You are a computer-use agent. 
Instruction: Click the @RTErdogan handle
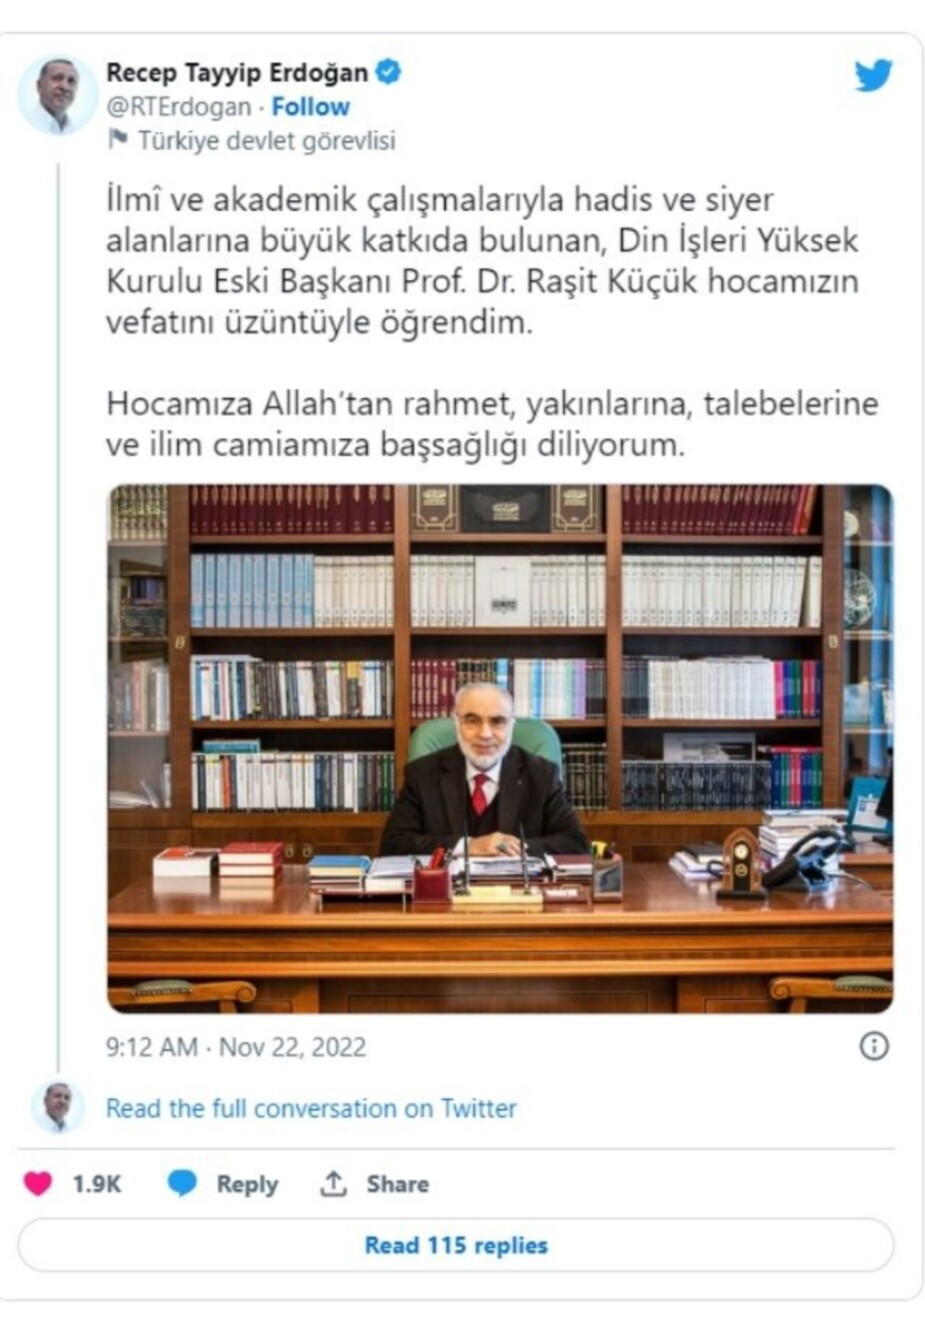click(178, 107)
